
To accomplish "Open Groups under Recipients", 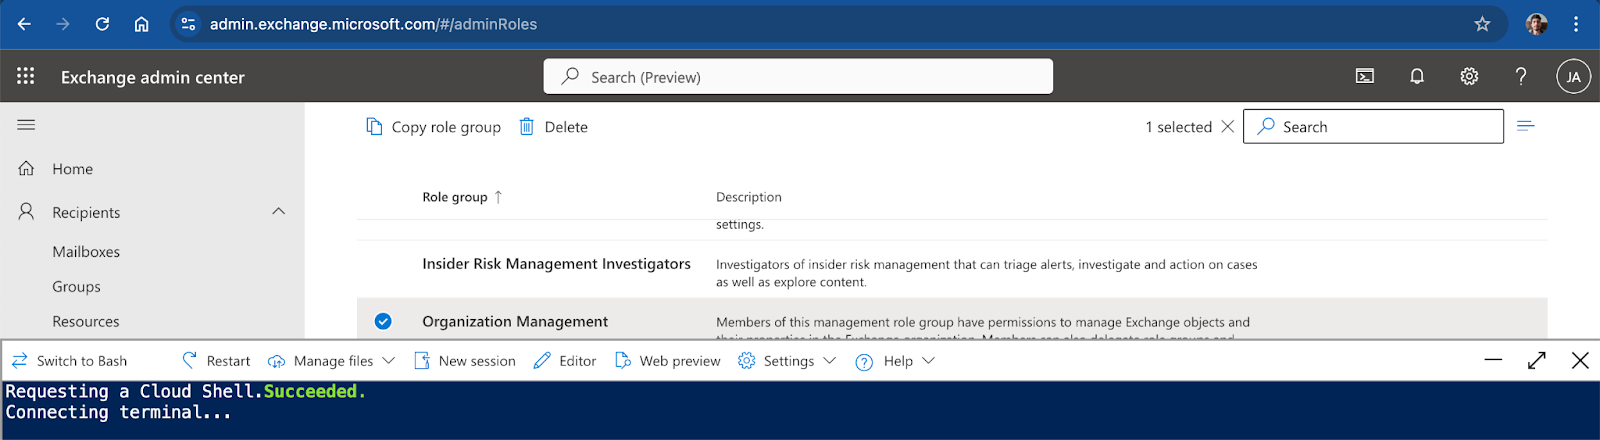I will point(76,287).
